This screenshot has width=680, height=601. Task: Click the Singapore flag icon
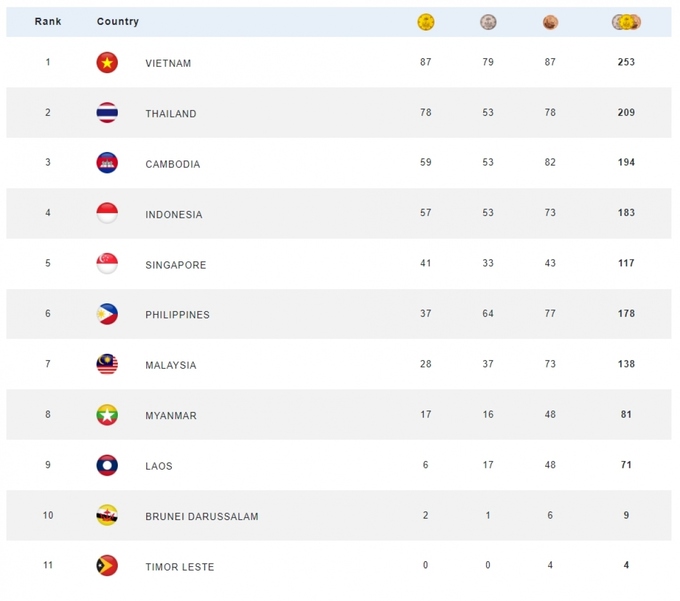107,264
